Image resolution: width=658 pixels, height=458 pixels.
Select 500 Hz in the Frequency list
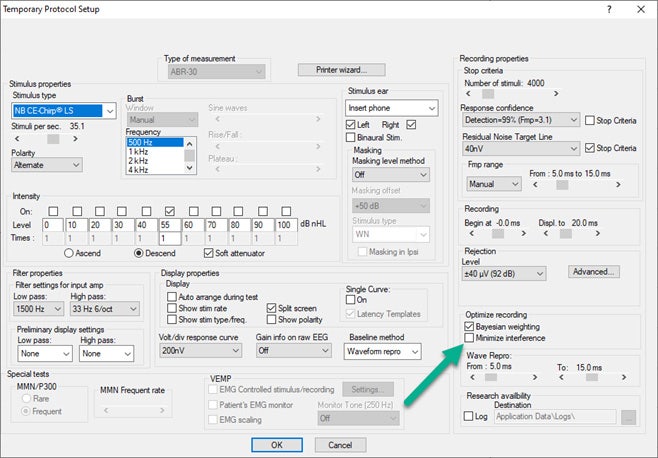pos(155,142)
